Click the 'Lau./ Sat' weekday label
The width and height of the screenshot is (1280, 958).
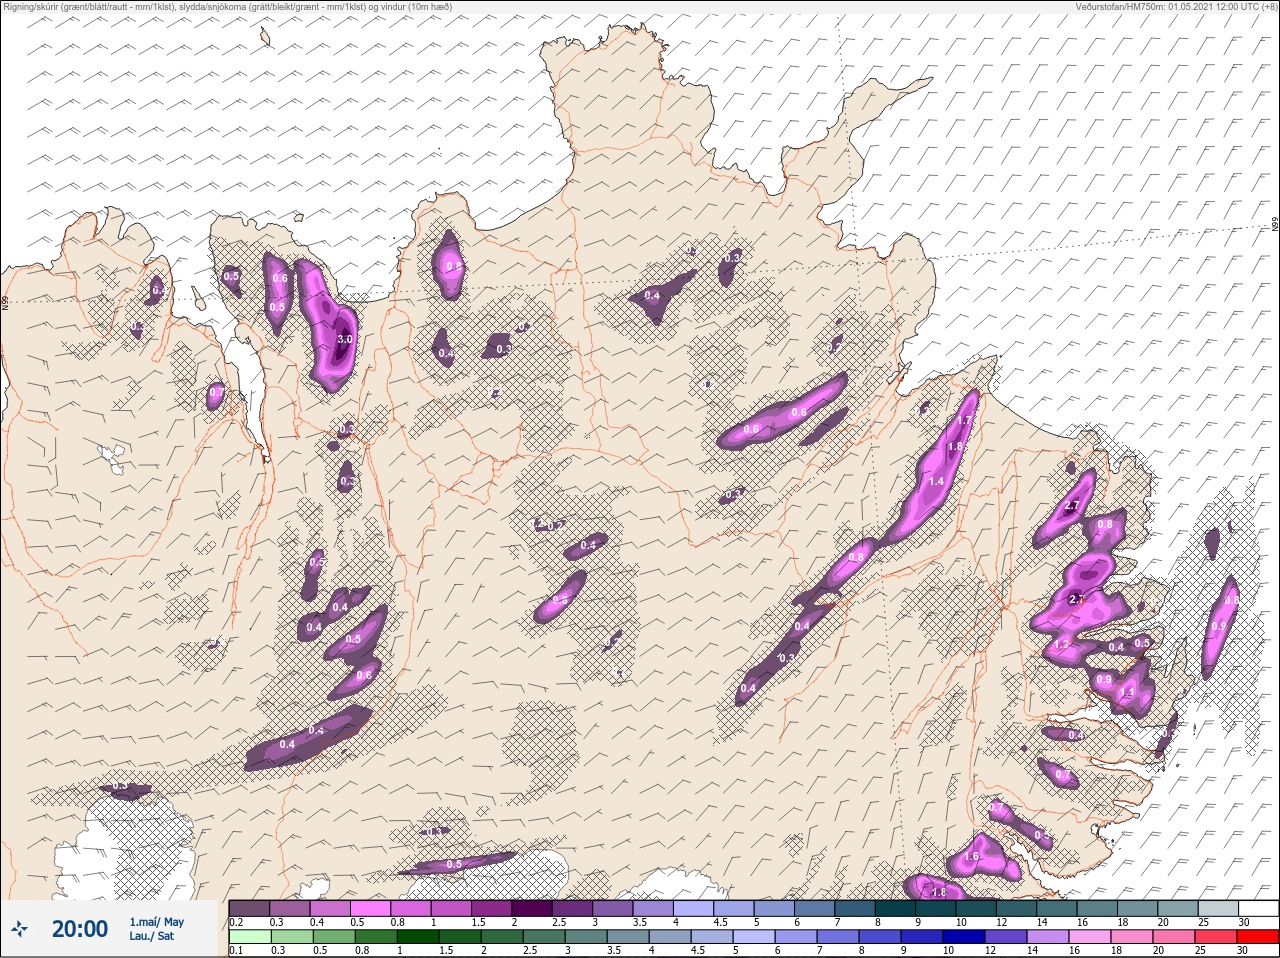[x=152, y=936]
